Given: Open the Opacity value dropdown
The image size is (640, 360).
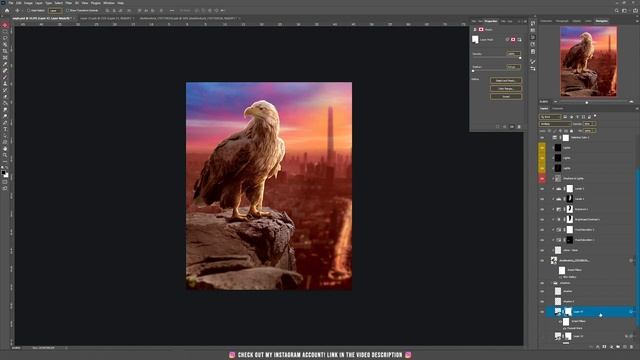Looking at the screenshot, I should click(593, 124).
